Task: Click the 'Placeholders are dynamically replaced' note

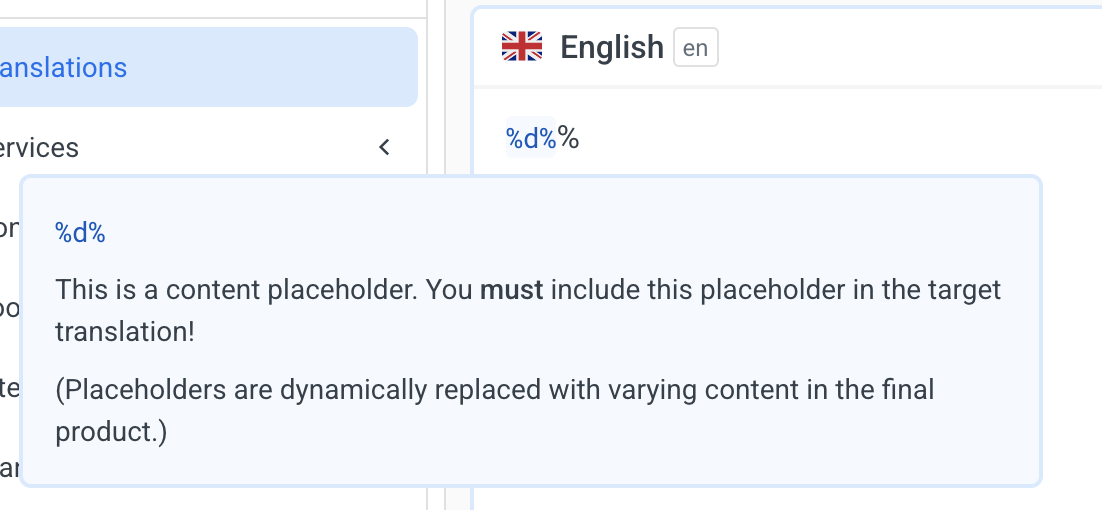Action: [300, 389]
